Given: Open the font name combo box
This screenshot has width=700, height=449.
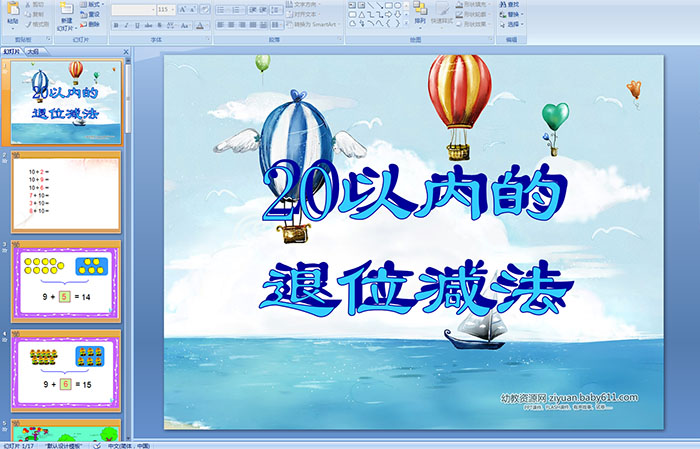Looking at the screenshot, I should click(x=133, y=9).
